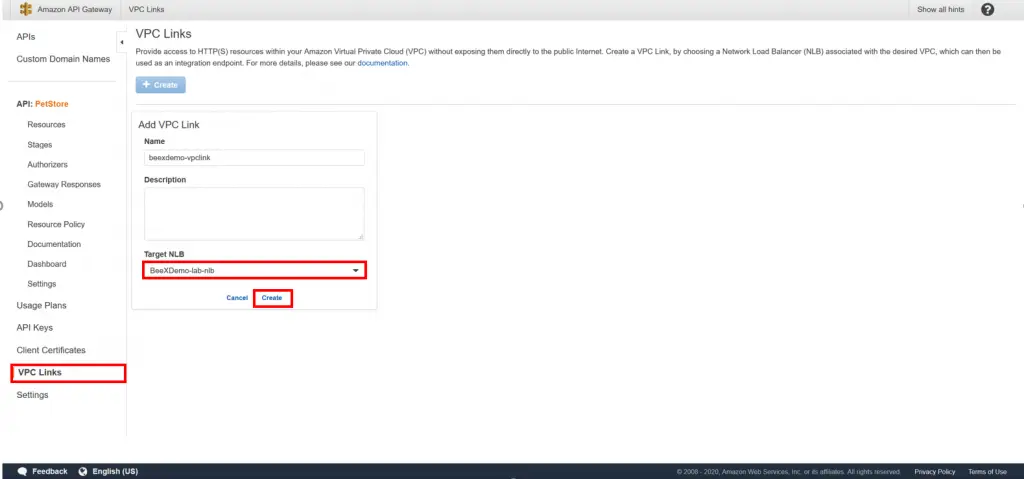Click the Amazon API Gateway logo icon
This screenshot has width=1024, height=479.
click(x=25, y=9)
